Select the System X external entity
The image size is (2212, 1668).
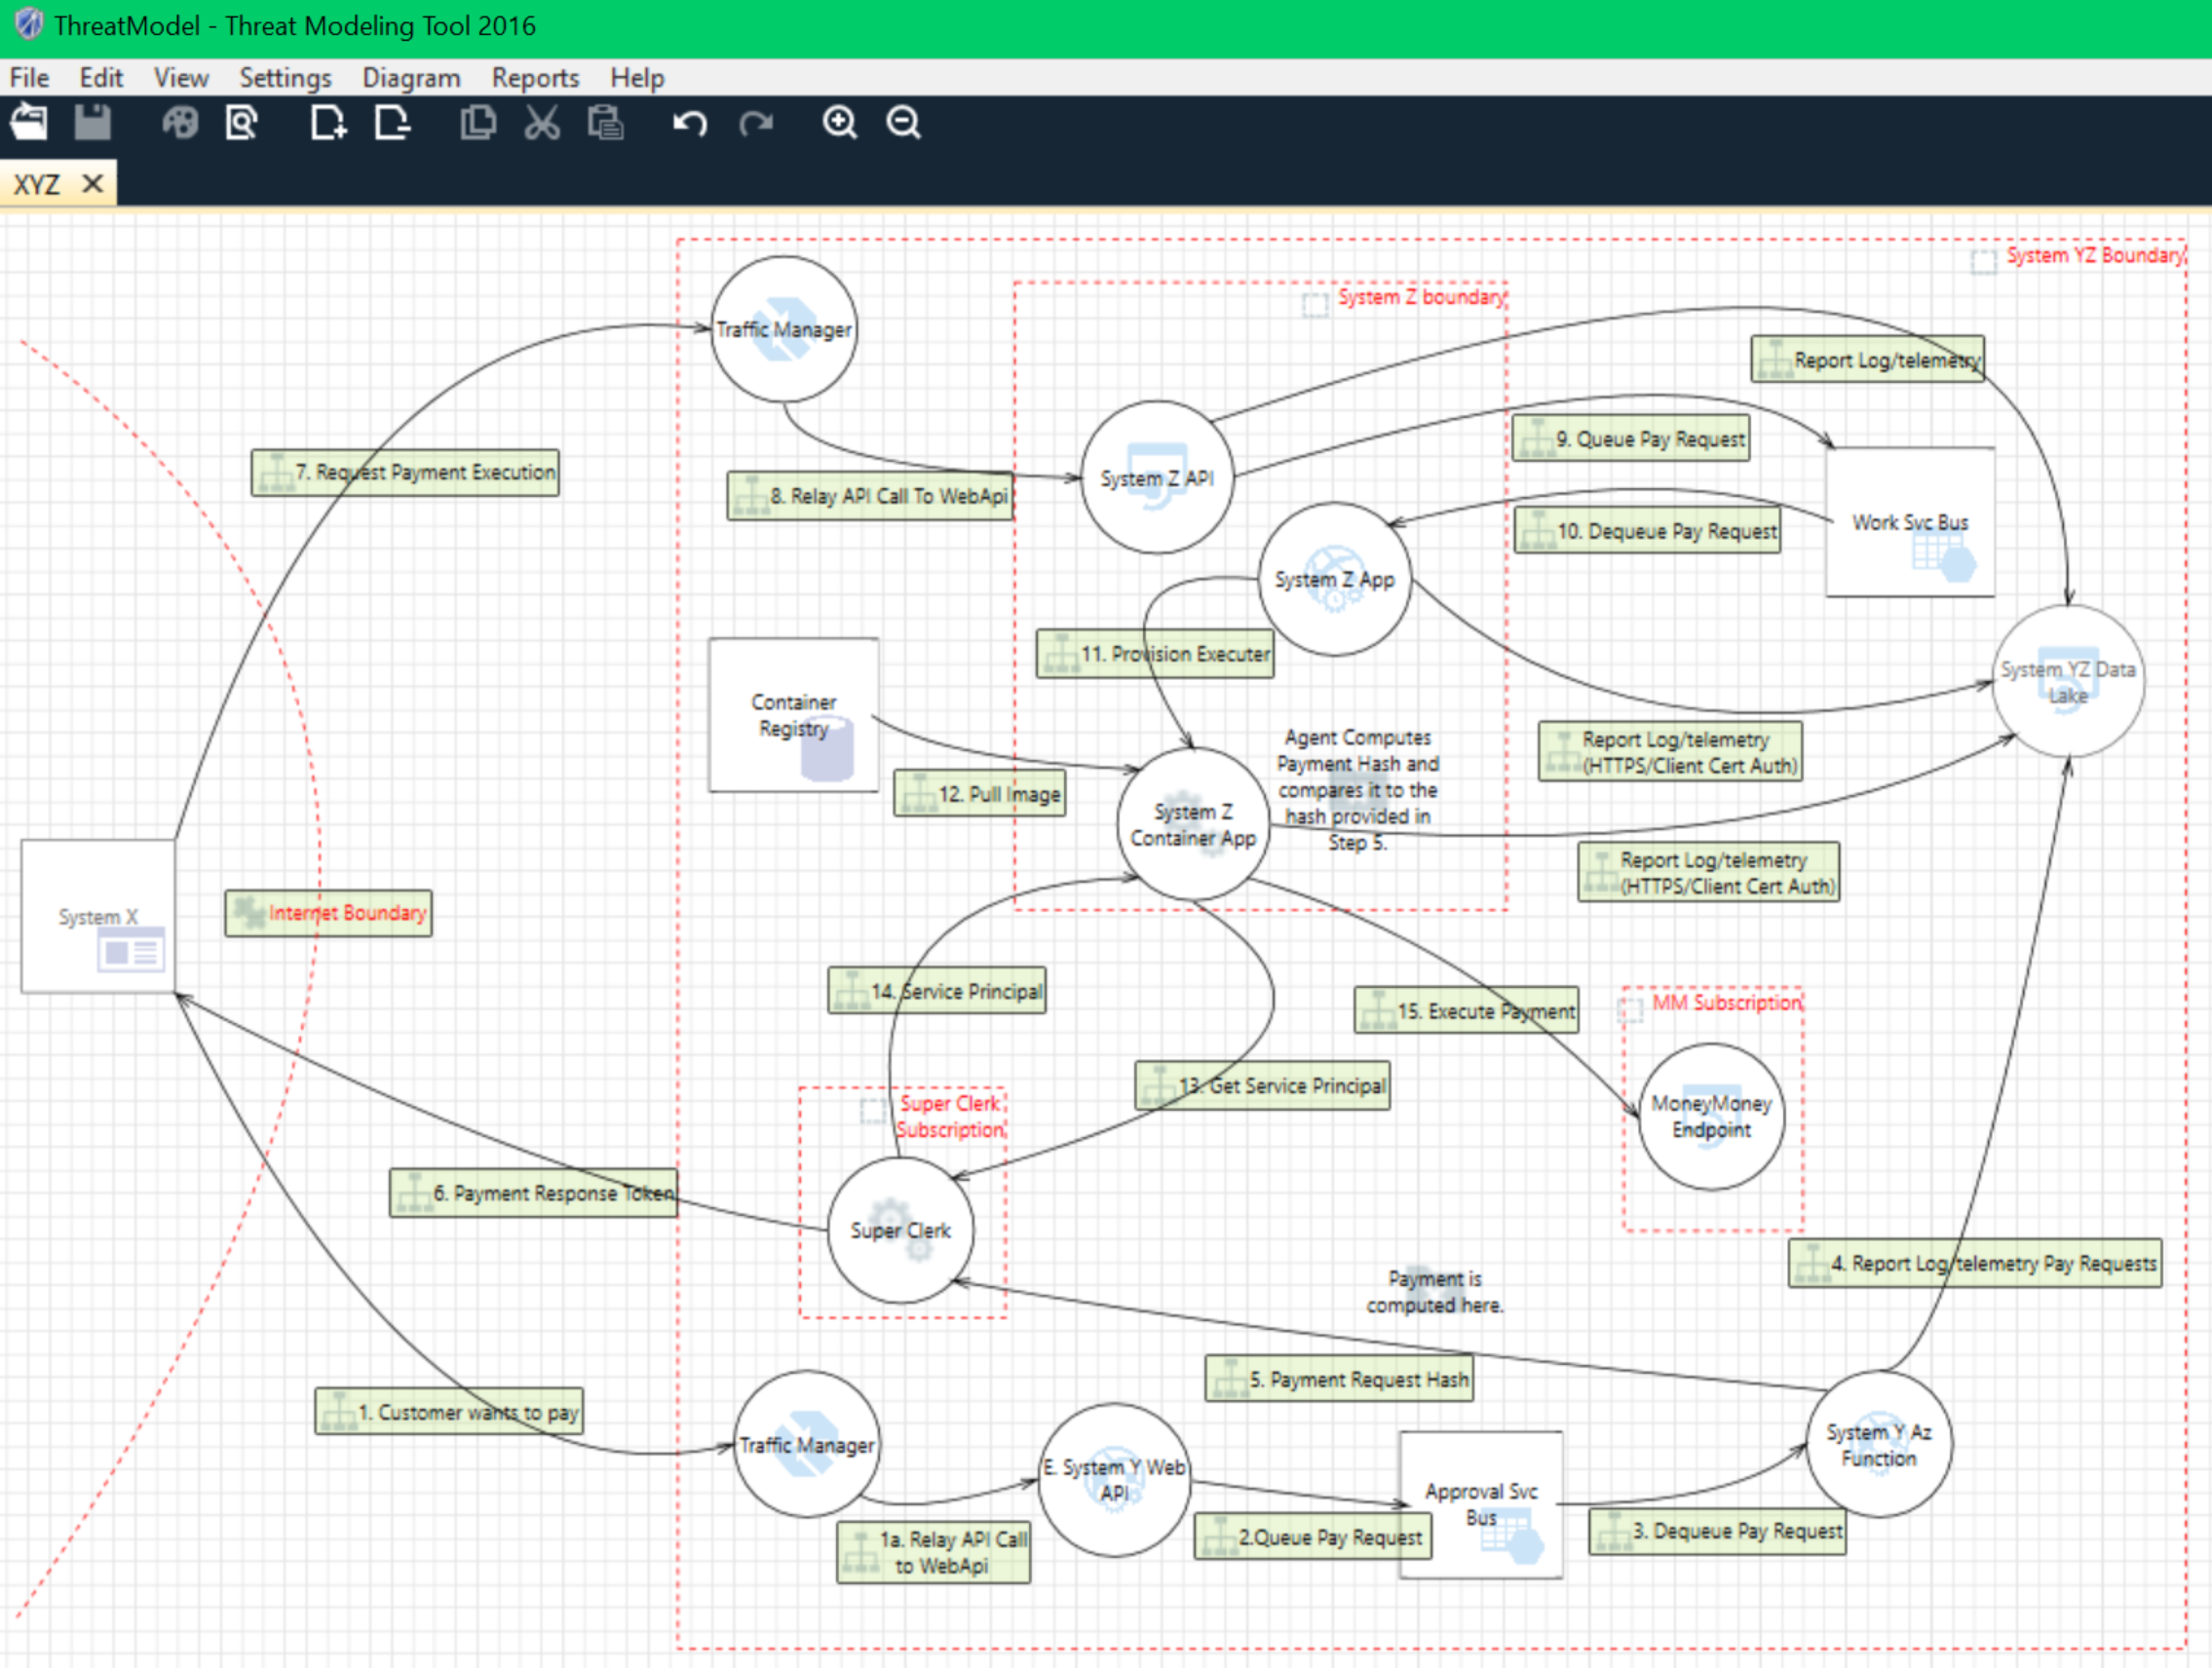pos(98,916)
